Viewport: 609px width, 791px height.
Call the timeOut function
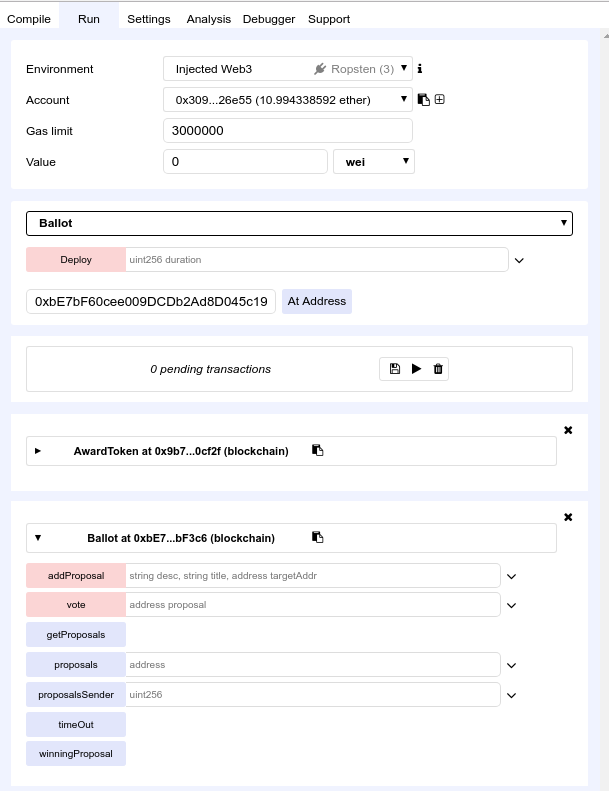click(76, 724)
